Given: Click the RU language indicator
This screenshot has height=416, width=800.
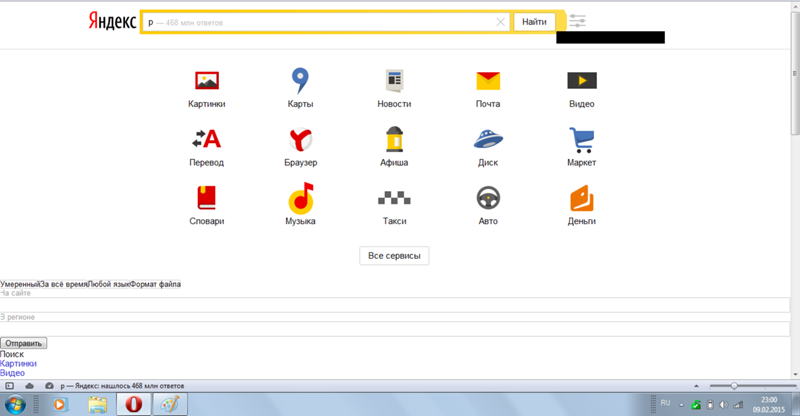Looking at the screenshot, I should click(x=665, y=403).
